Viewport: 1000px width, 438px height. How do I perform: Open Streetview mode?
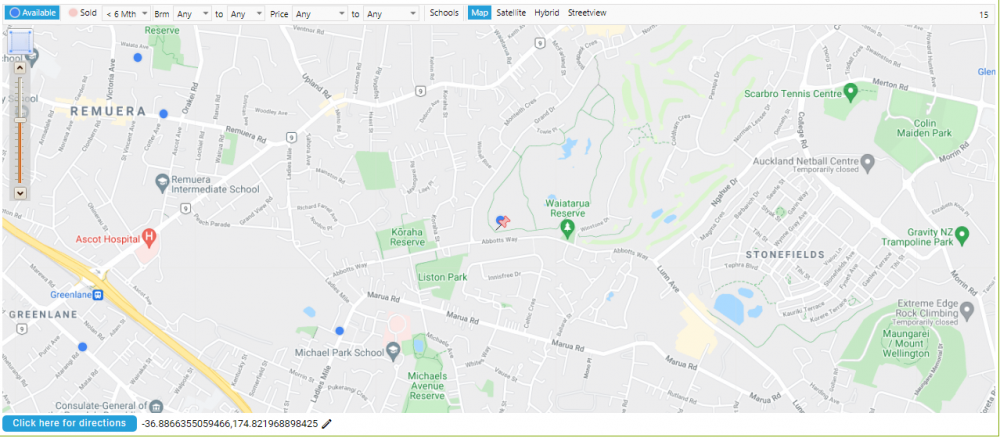coord(587,13)
